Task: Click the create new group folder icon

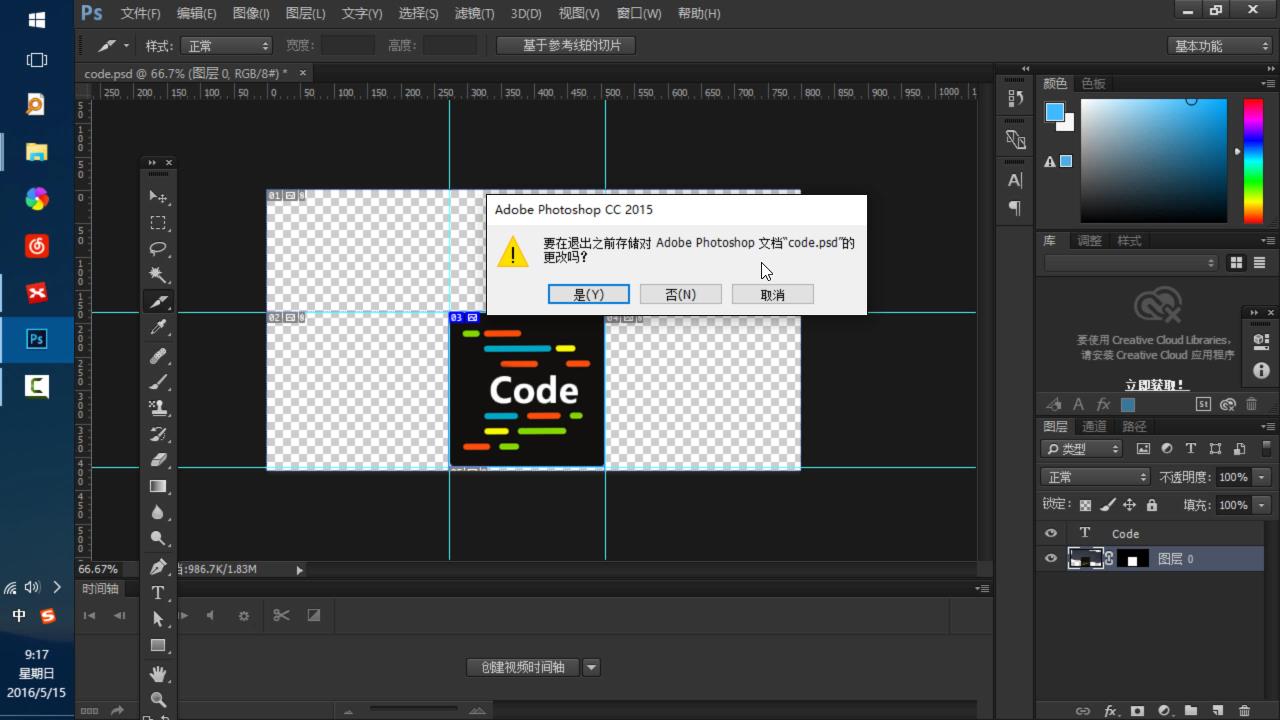Action: [x=1190, y=711]
